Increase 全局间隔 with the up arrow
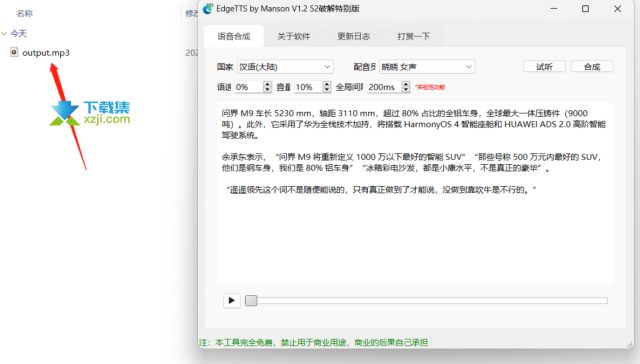This screenshot has height=364, width=640. click(406, 84)
